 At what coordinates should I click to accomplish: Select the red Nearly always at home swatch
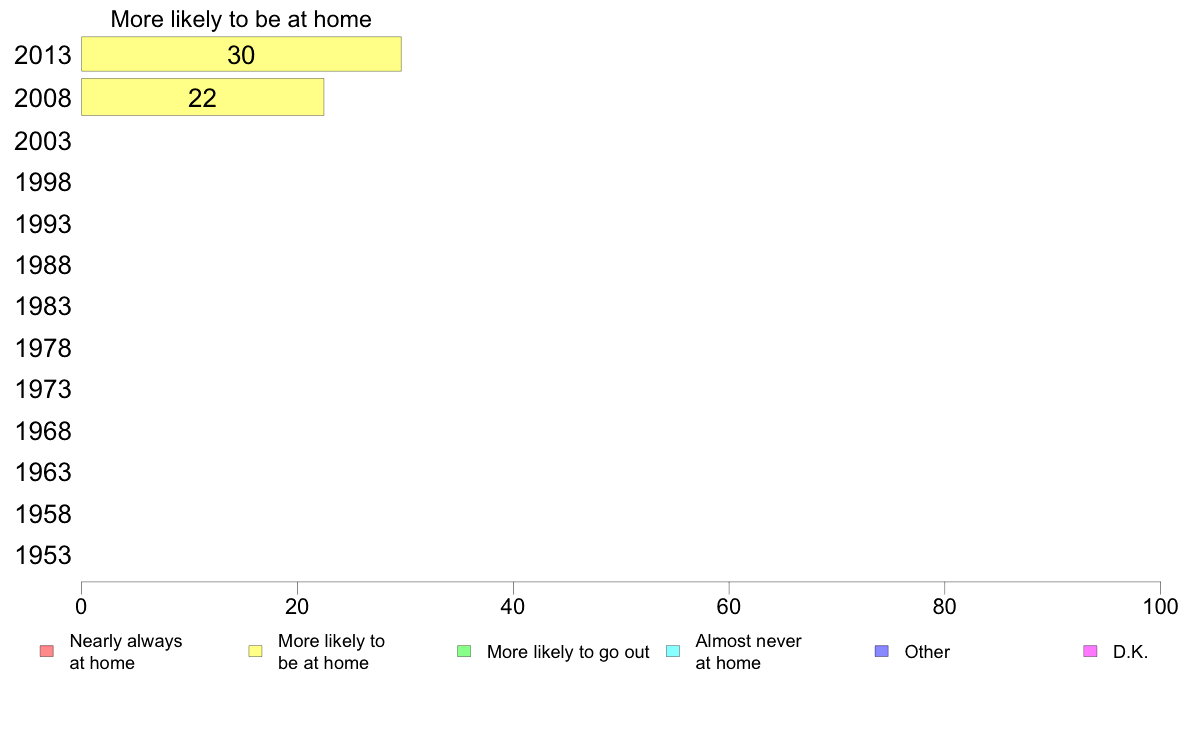(47, 651)
